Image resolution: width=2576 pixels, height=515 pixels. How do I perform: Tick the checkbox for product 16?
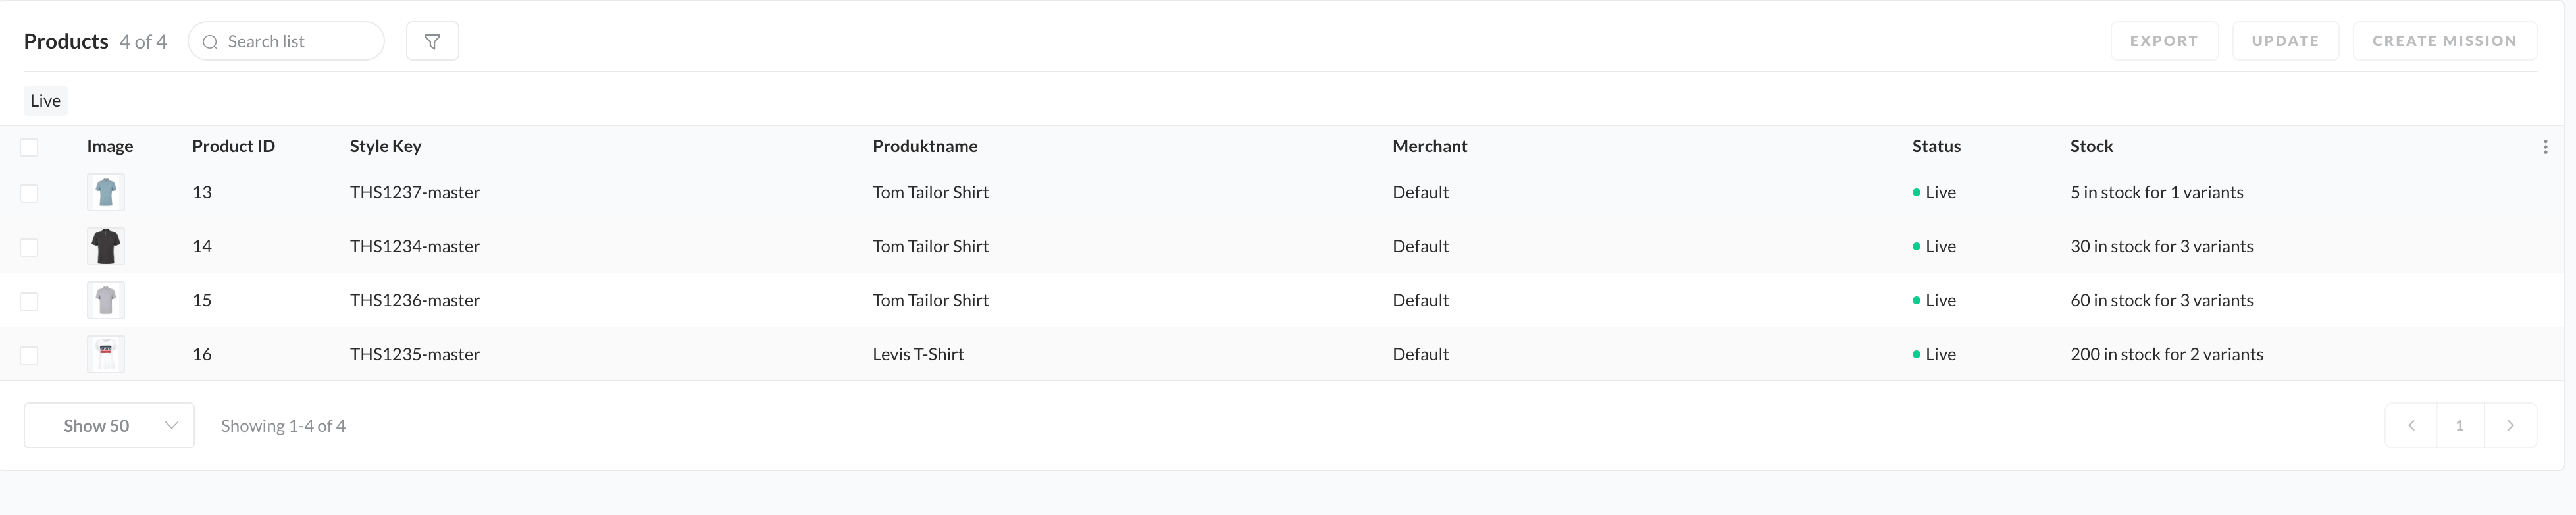[29, 355]
